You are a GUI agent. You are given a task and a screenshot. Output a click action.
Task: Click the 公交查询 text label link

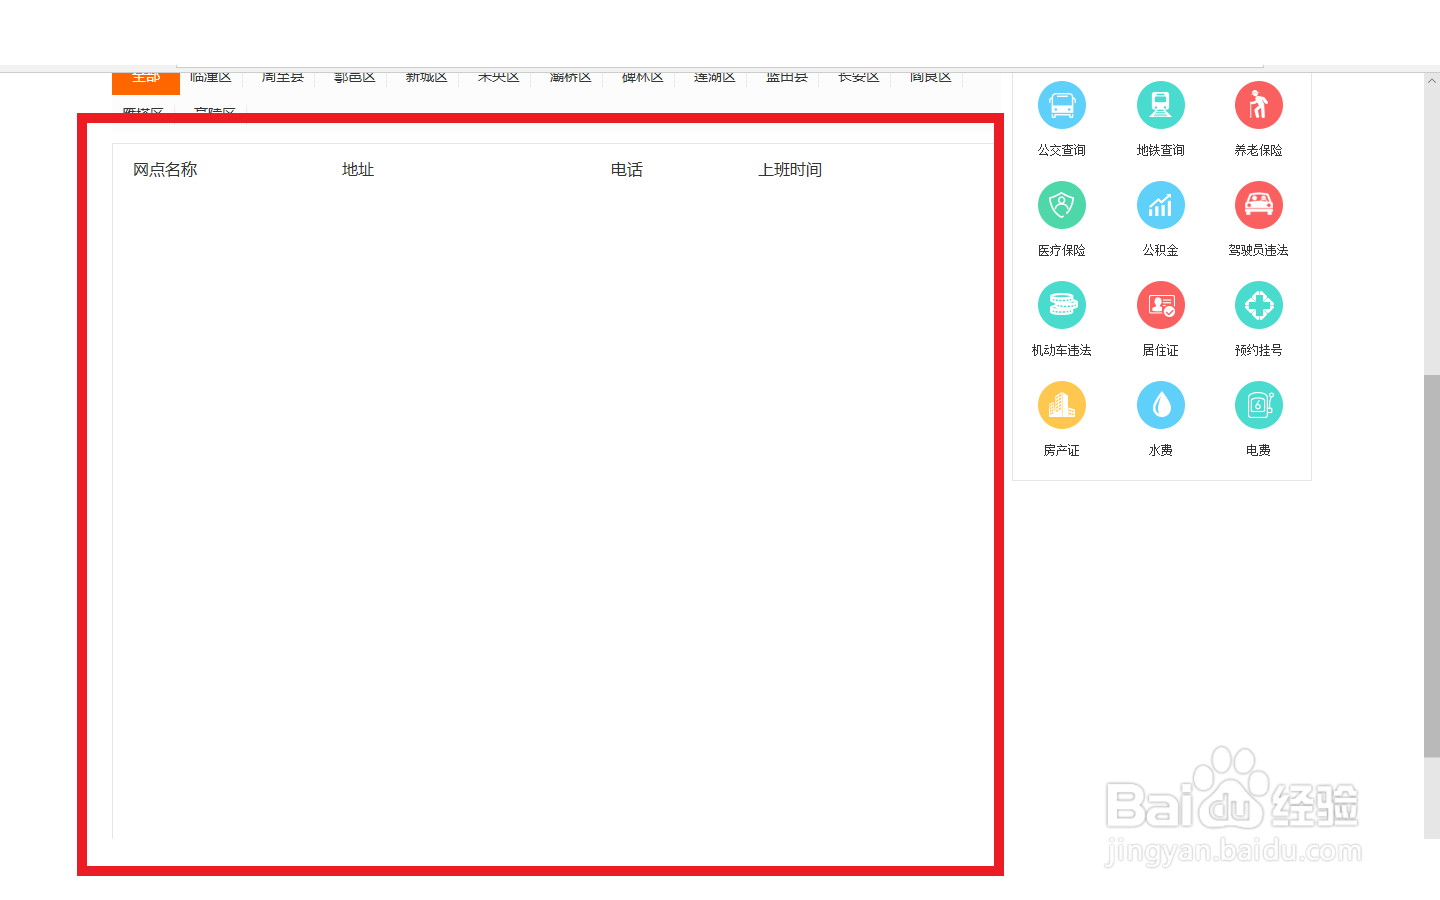click(1061, 151)
